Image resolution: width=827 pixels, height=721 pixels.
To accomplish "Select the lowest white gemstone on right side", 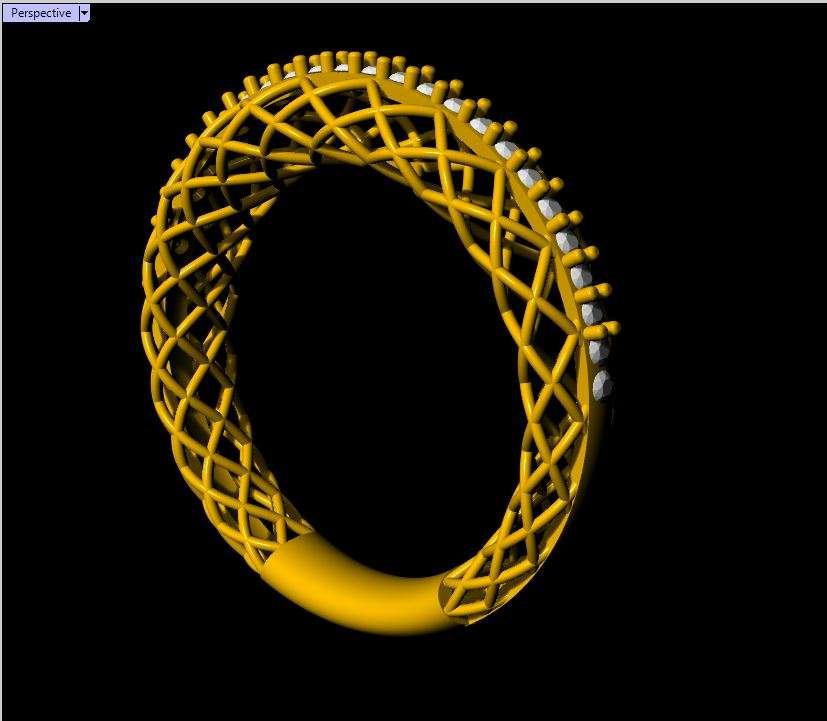I will 604,384.
